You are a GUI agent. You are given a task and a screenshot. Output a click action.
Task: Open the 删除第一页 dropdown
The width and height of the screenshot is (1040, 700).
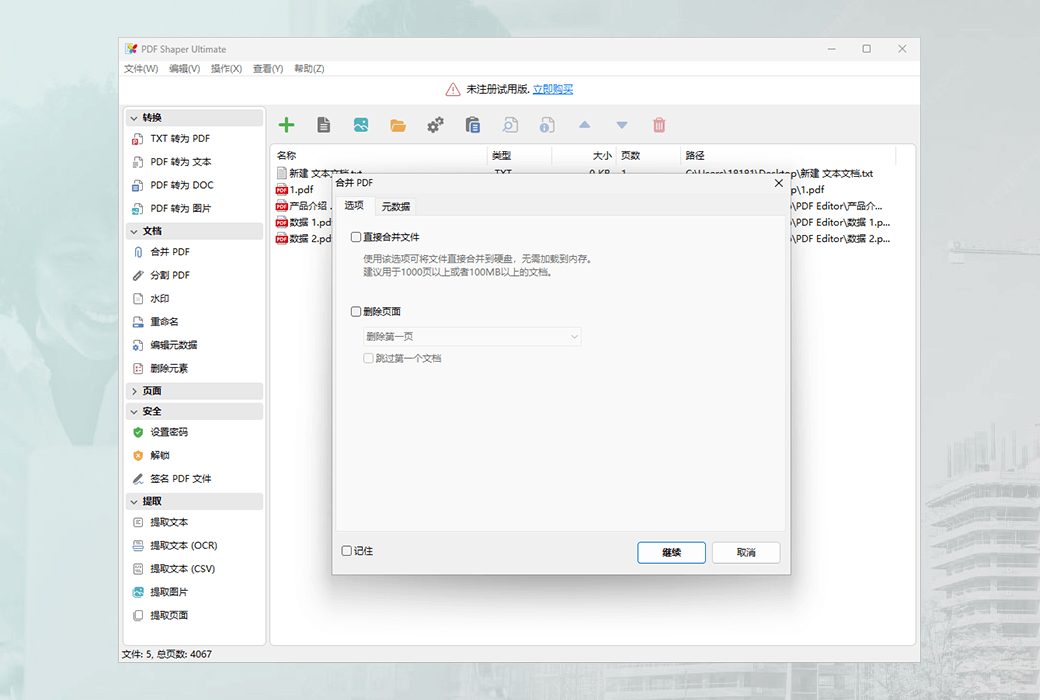(471, 336)
